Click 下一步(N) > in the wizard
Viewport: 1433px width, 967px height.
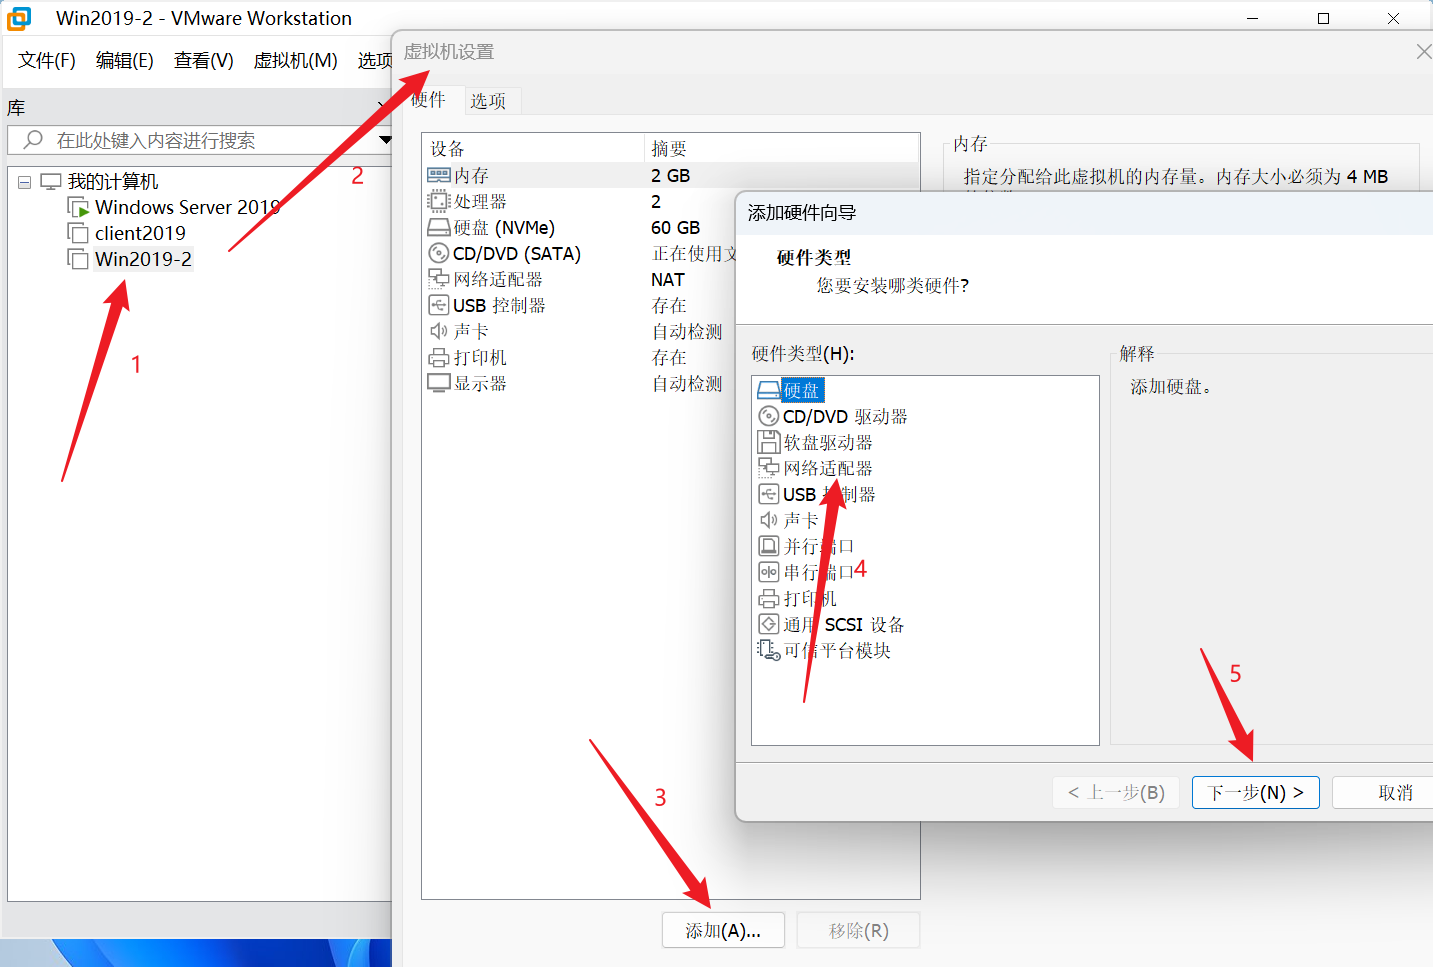[1256, 793]
